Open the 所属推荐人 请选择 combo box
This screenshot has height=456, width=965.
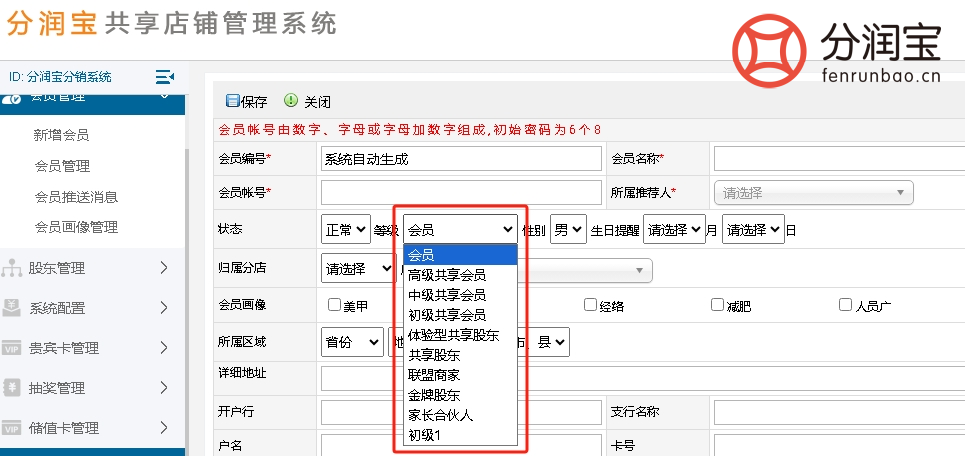coord(814,193)
